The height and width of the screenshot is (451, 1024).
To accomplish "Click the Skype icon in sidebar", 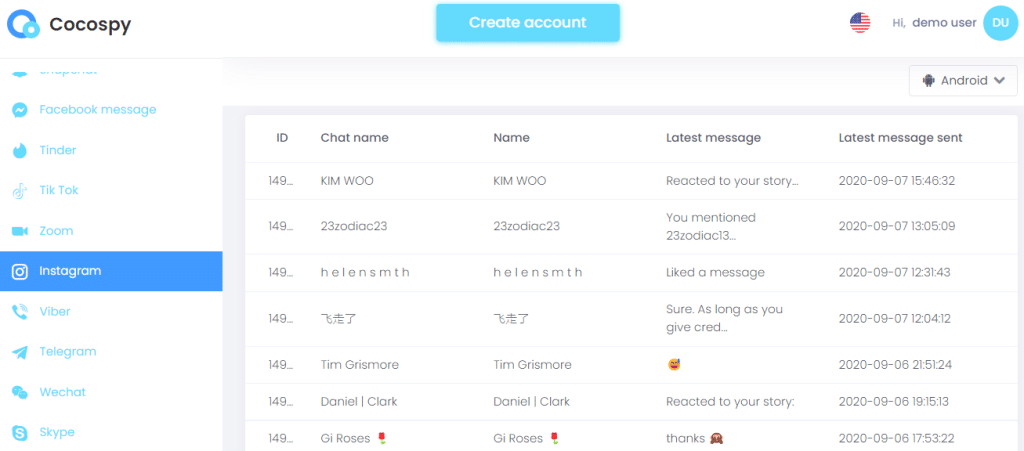I will [20, 433].
